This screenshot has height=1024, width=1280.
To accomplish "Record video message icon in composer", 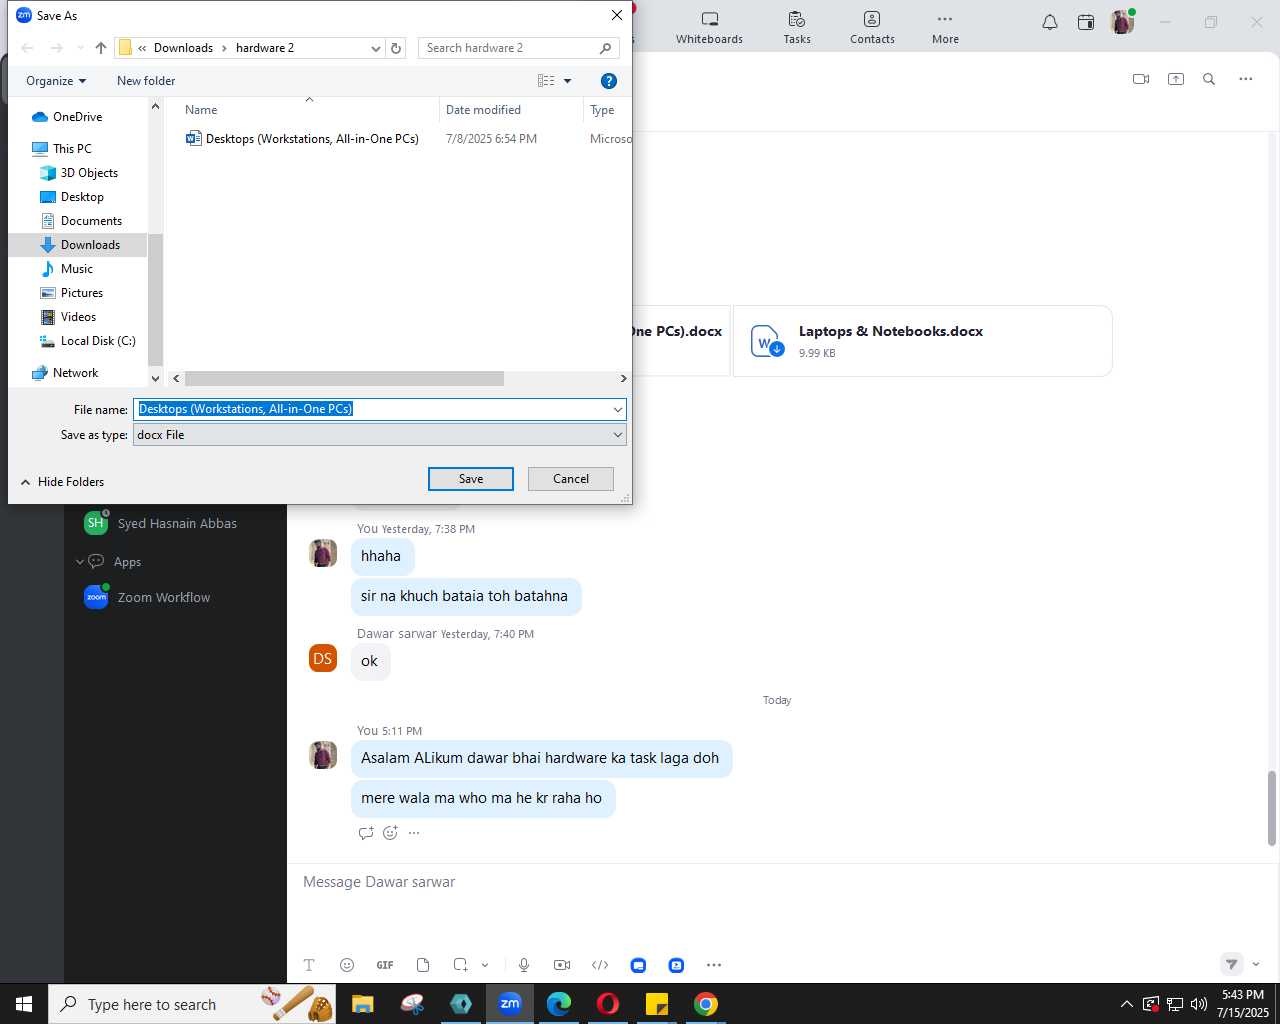I will (x=562, y=965).
